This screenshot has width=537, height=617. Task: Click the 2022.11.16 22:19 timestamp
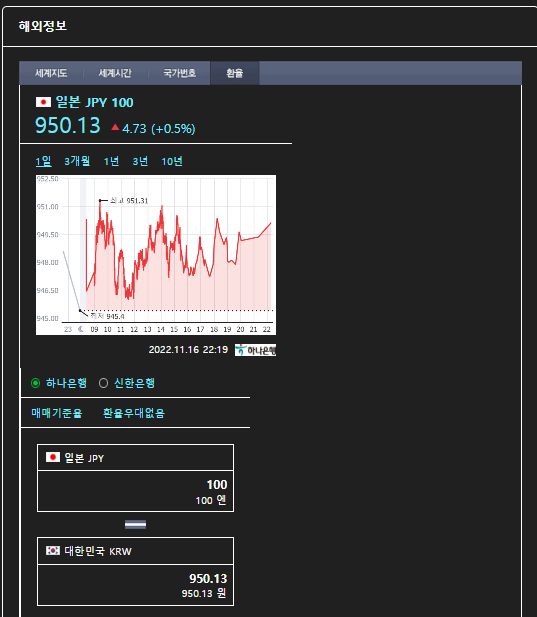(x=188, y=350)
